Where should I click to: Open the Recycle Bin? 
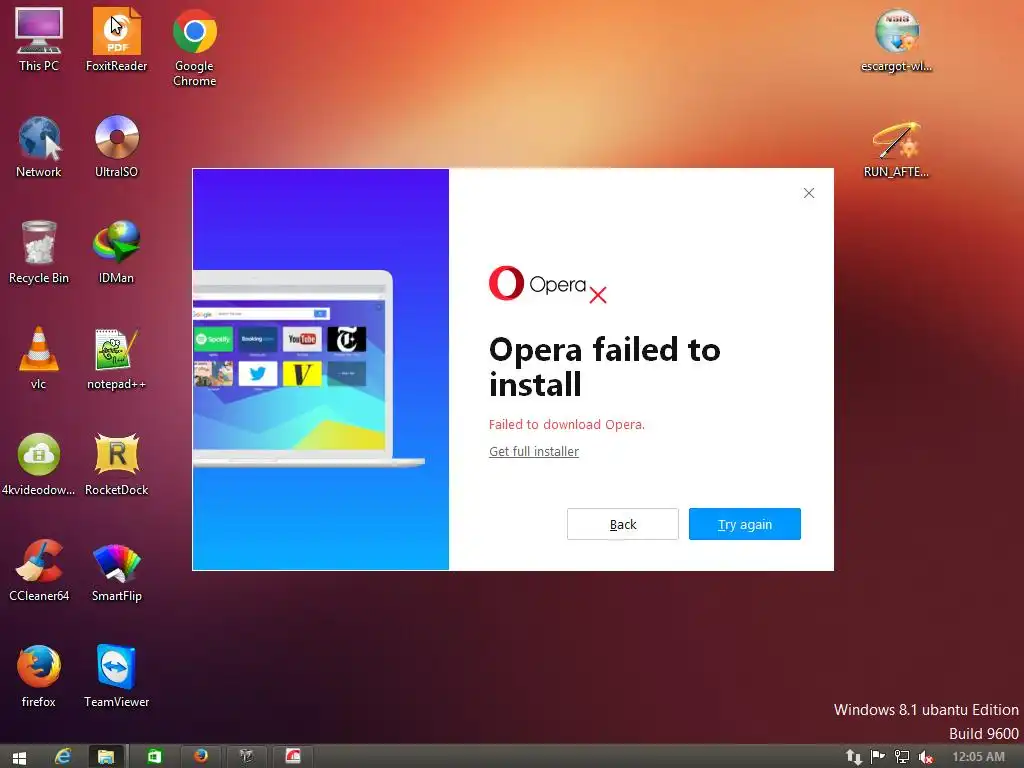pyautogui.click(x=39, y=252)
